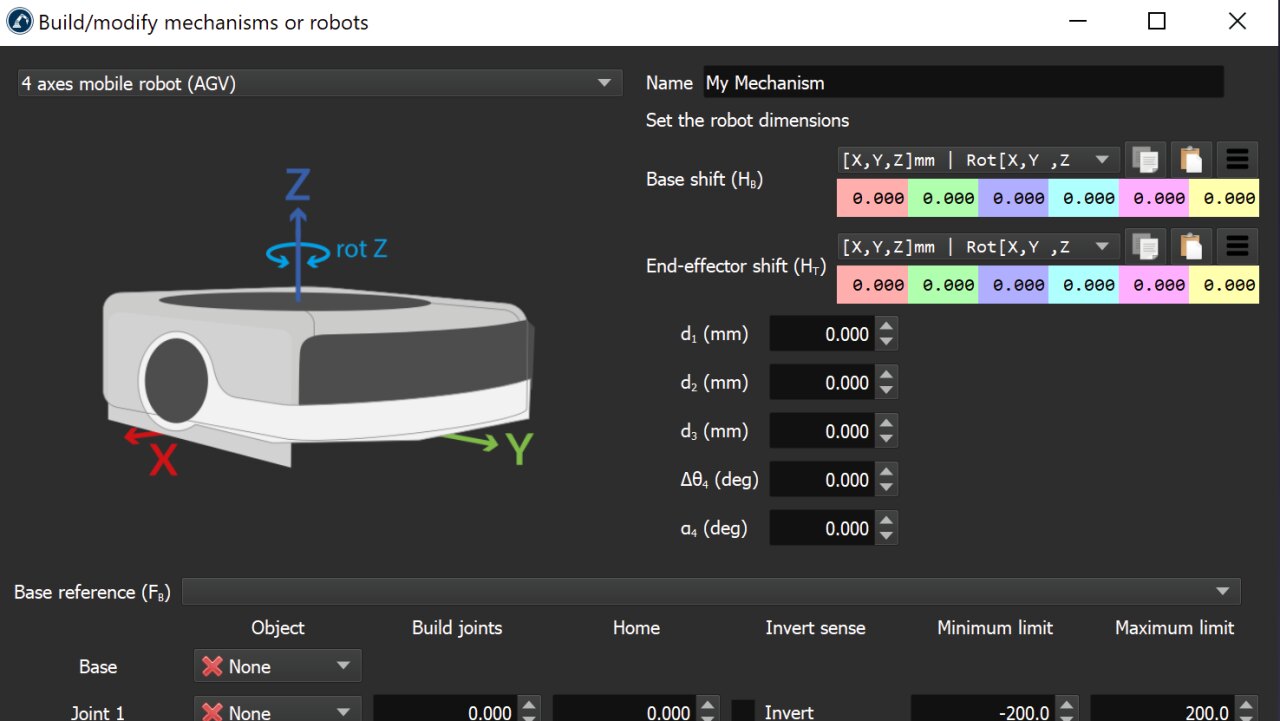
Task: Expand the Base reference (FB) dropdown
Action: 710,592
